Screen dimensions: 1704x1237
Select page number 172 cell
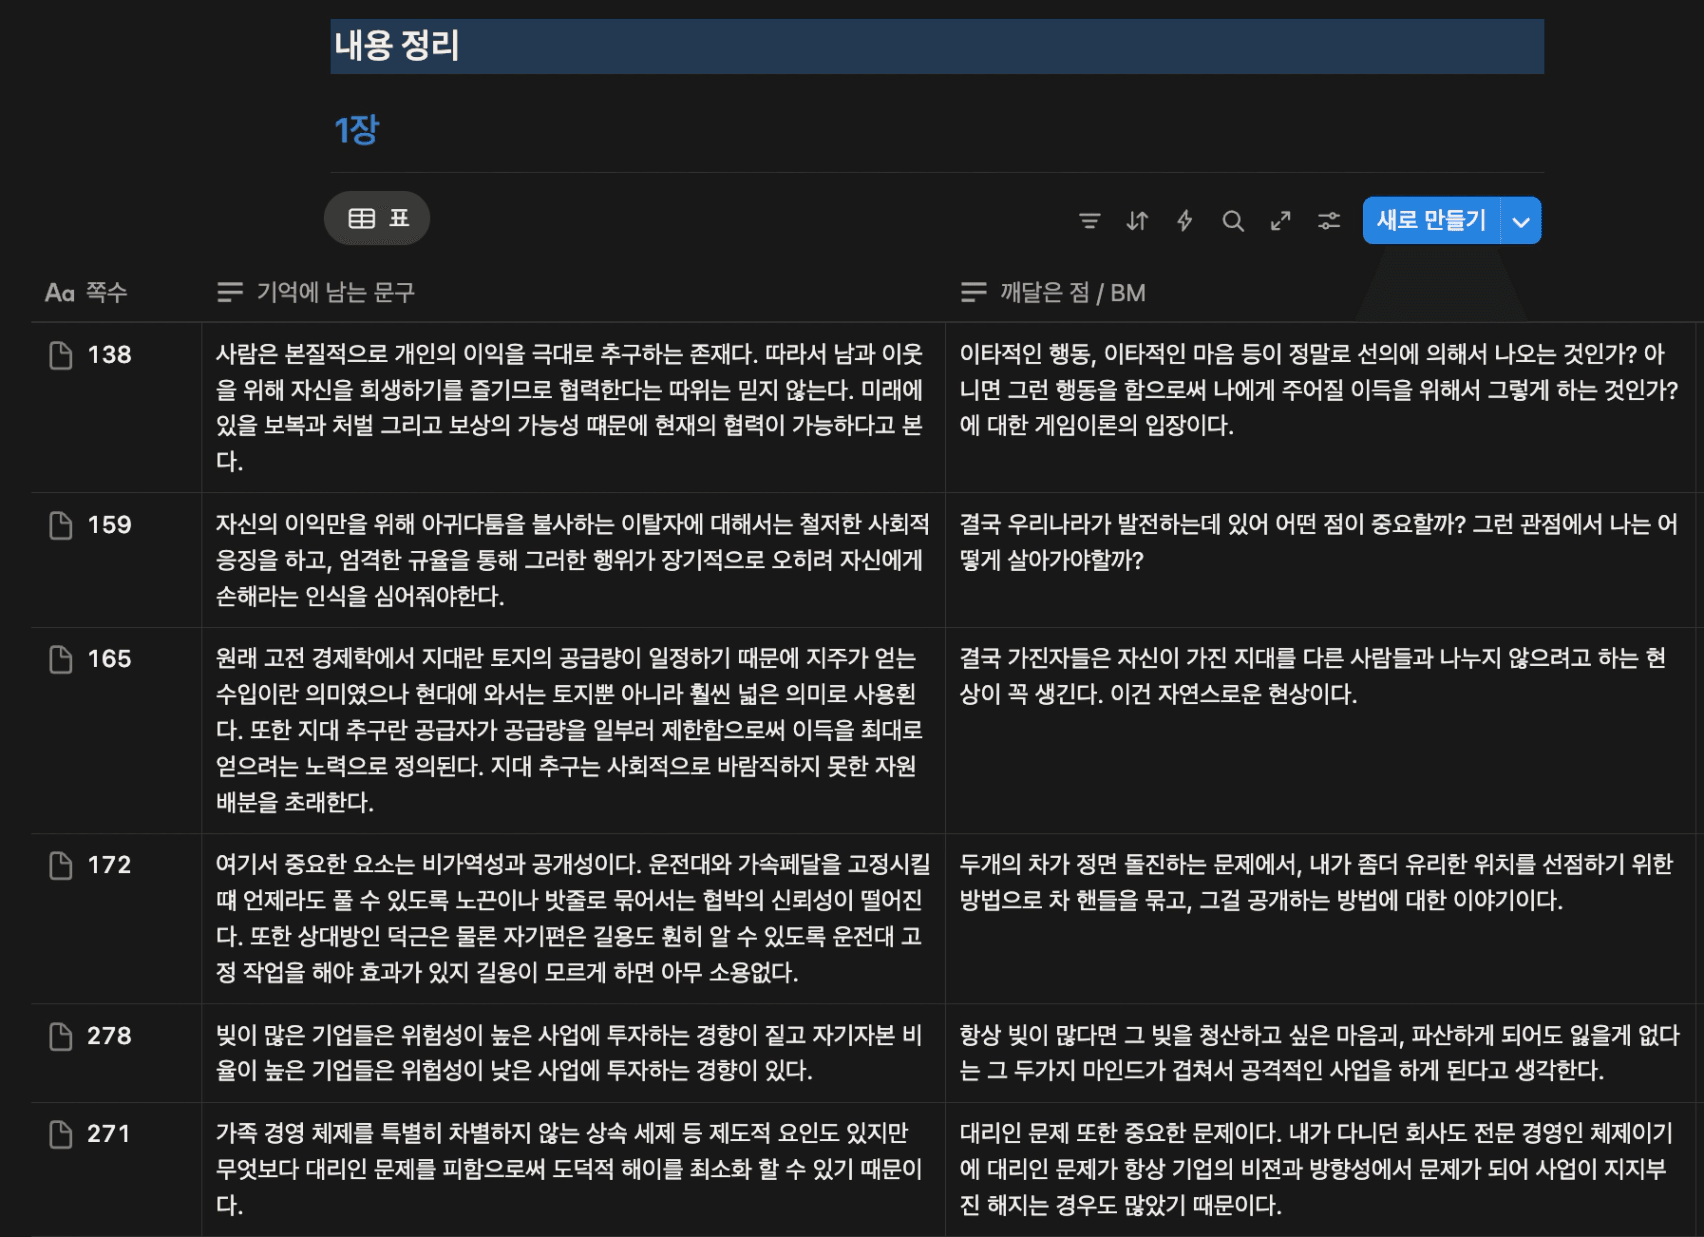(x=116, y=919)
